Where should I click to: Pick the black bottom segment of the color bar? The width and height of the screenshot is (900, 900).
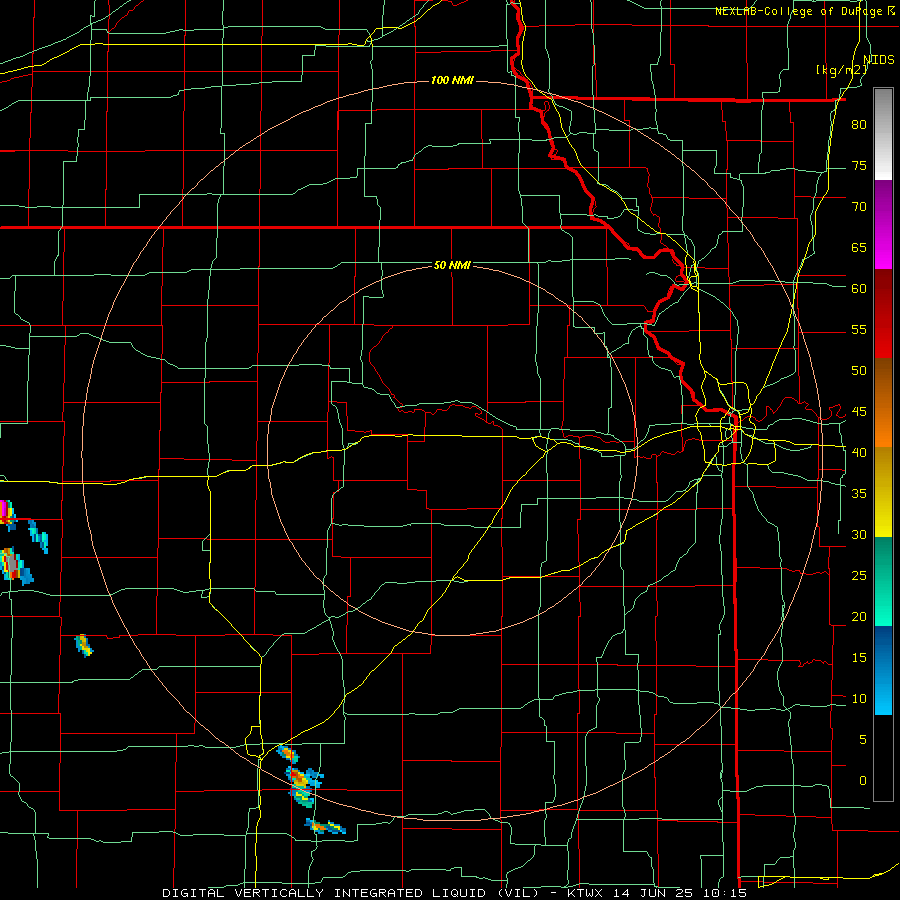(x=883, y=758)
